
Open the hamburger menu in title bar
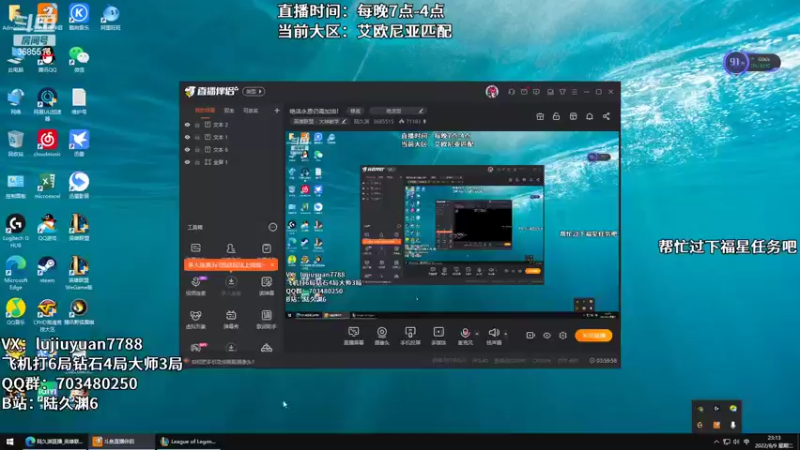(574, 92)
